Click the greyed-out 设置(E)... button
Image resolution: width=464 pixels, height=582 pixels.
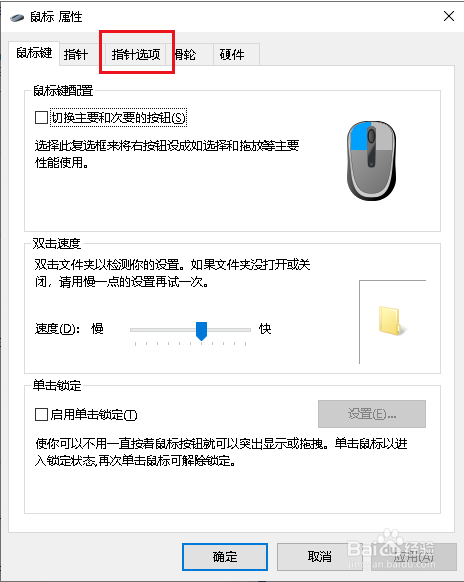[x=372, y=414]
